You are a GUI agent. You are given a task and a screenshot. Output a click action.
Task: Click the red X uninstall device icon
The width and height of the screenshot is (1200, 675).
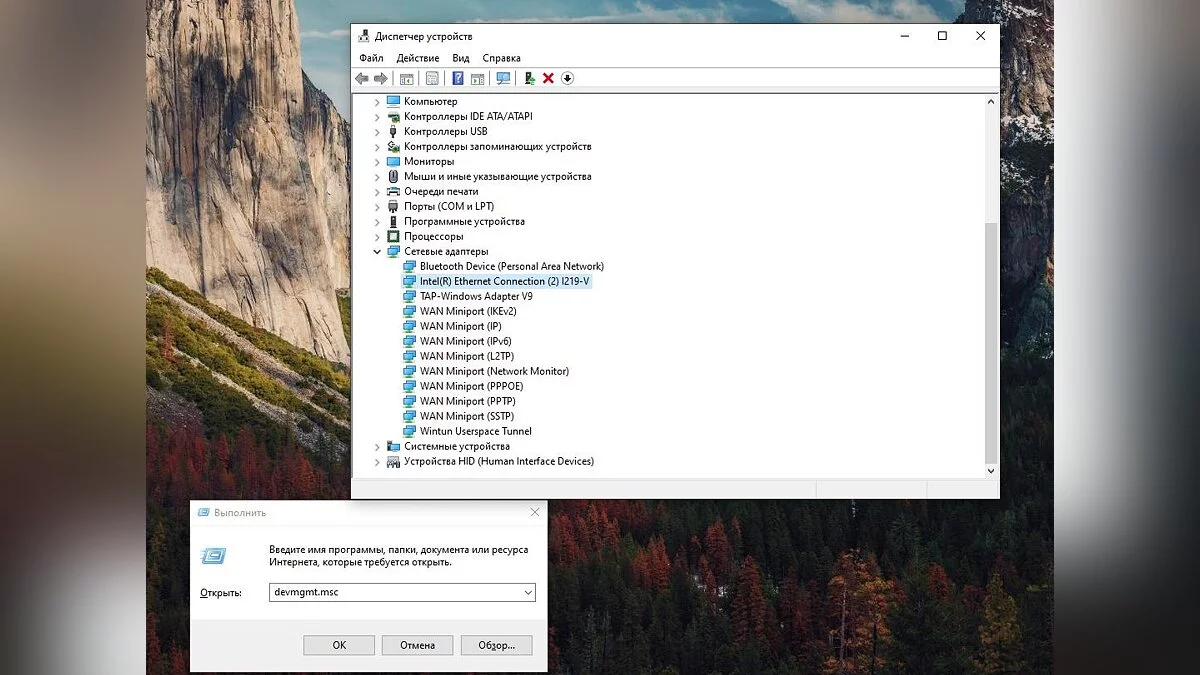[548, 78]
